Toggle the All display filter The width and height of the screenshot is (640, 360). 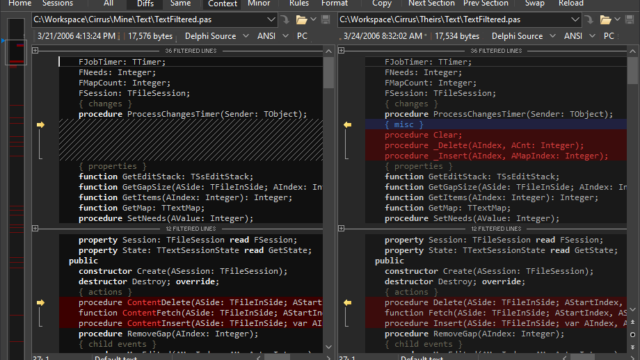[x=108, y=3]
